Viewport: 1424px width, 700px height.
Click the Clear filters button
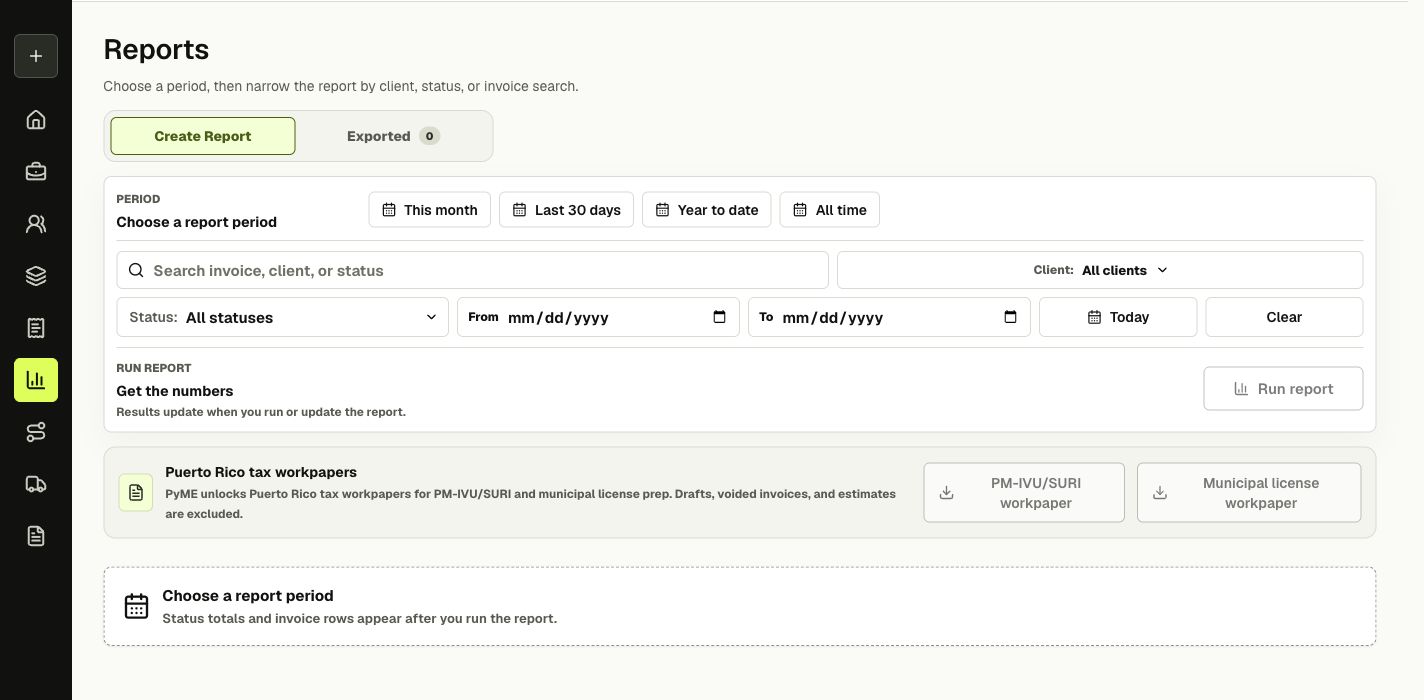click(x=1284, y=317)
